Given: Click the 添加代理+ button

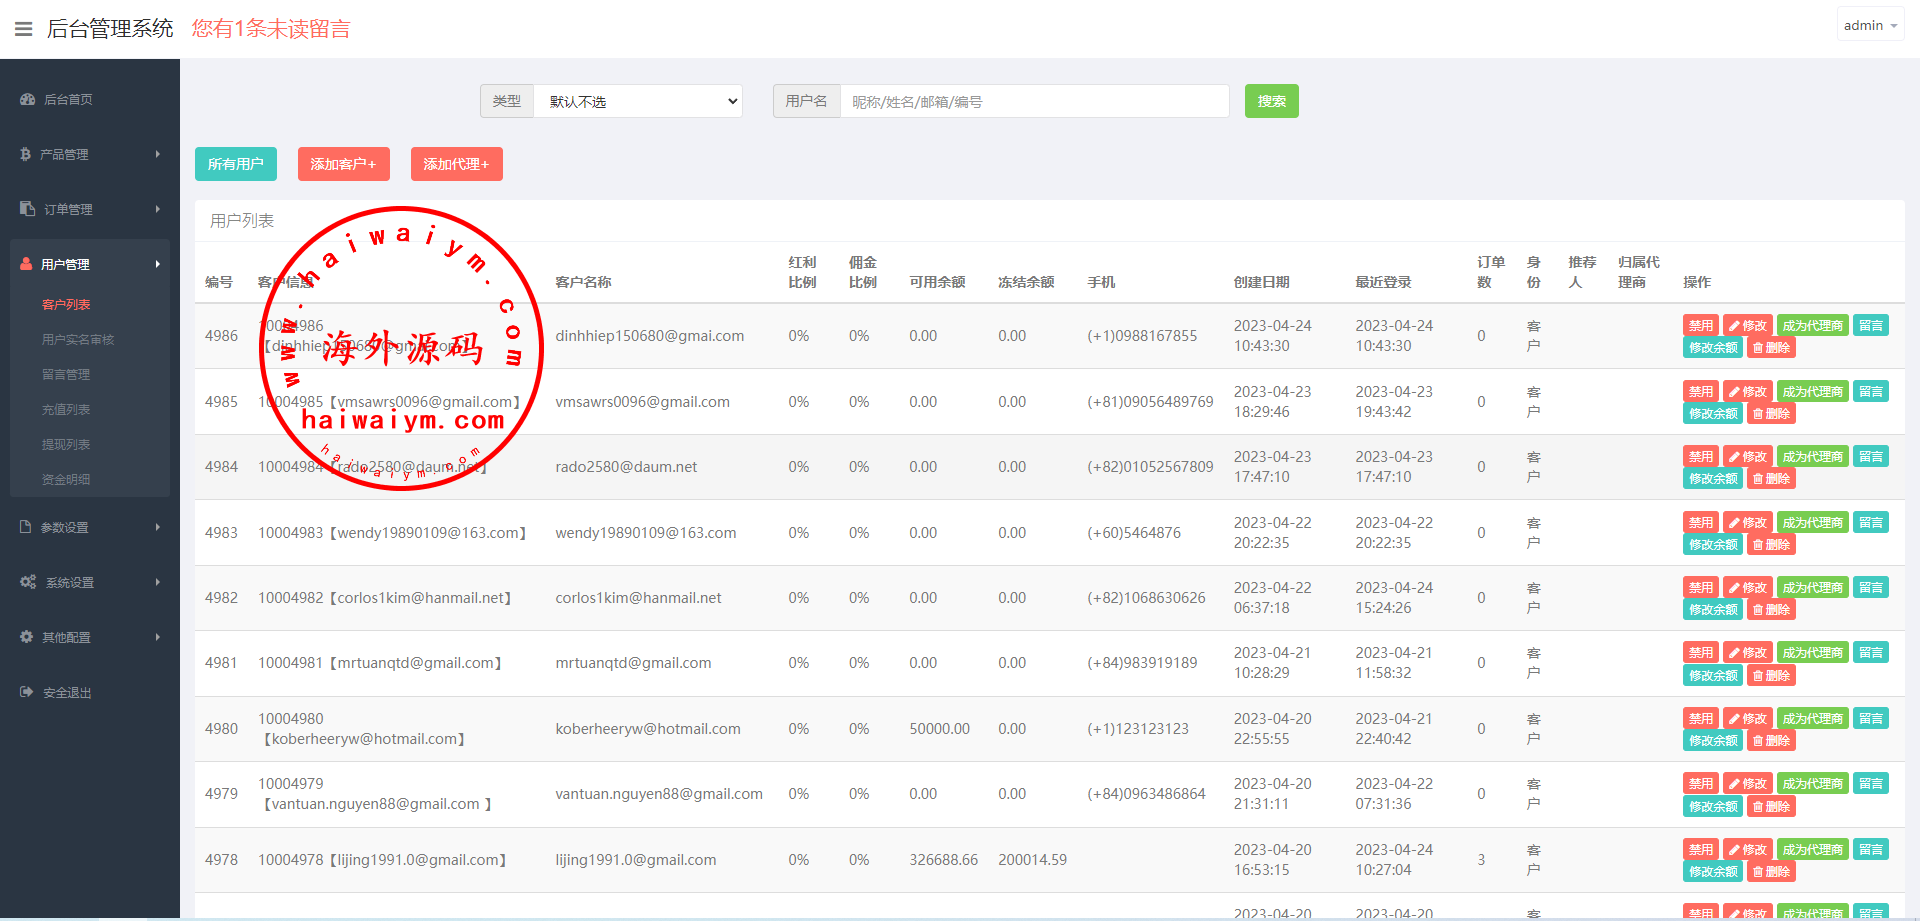Looking at the screenshot, I should 456,164.
